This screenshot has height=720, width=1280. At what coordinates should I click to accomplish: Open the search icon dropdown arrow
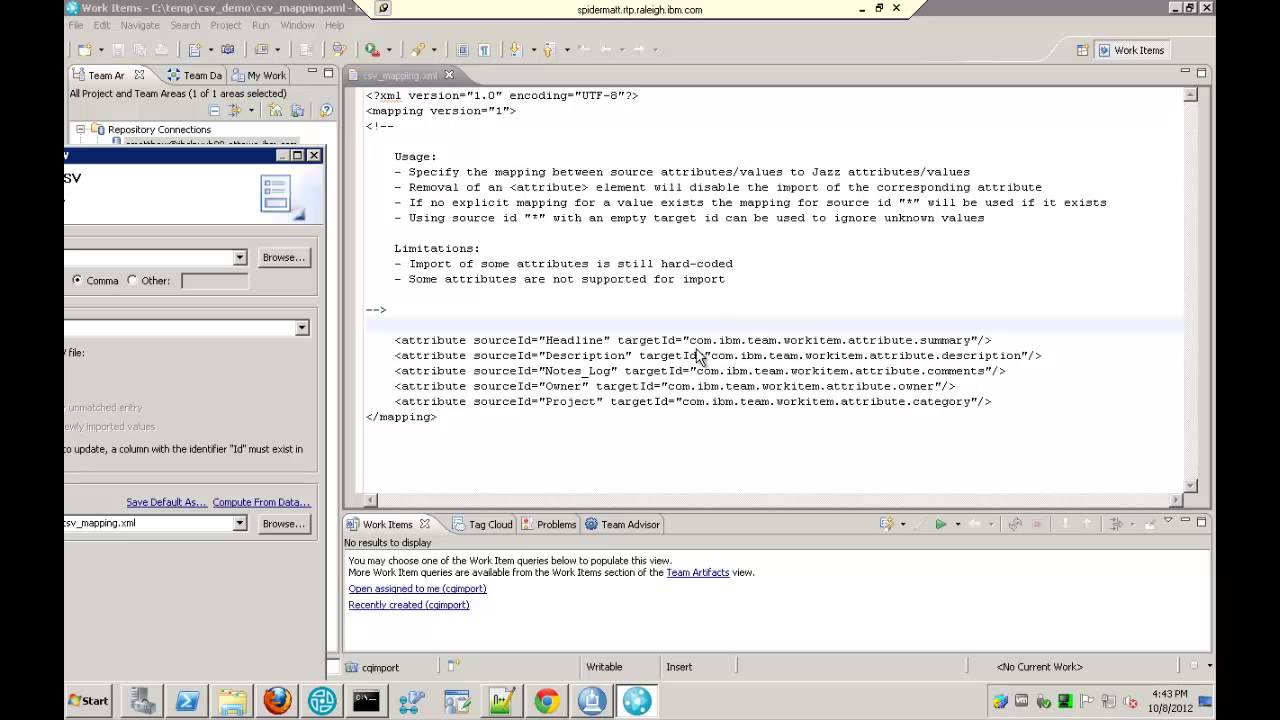point(434,50)
